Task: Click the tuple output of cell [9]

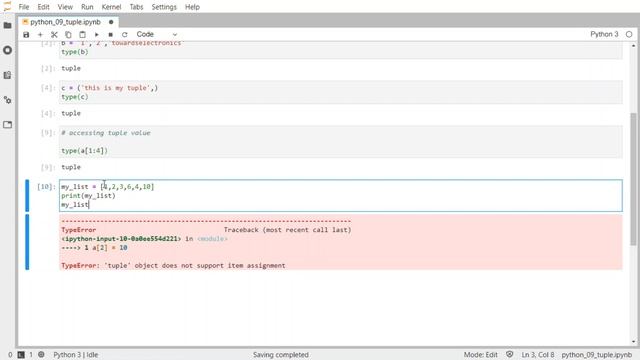Action: (71, 167)
